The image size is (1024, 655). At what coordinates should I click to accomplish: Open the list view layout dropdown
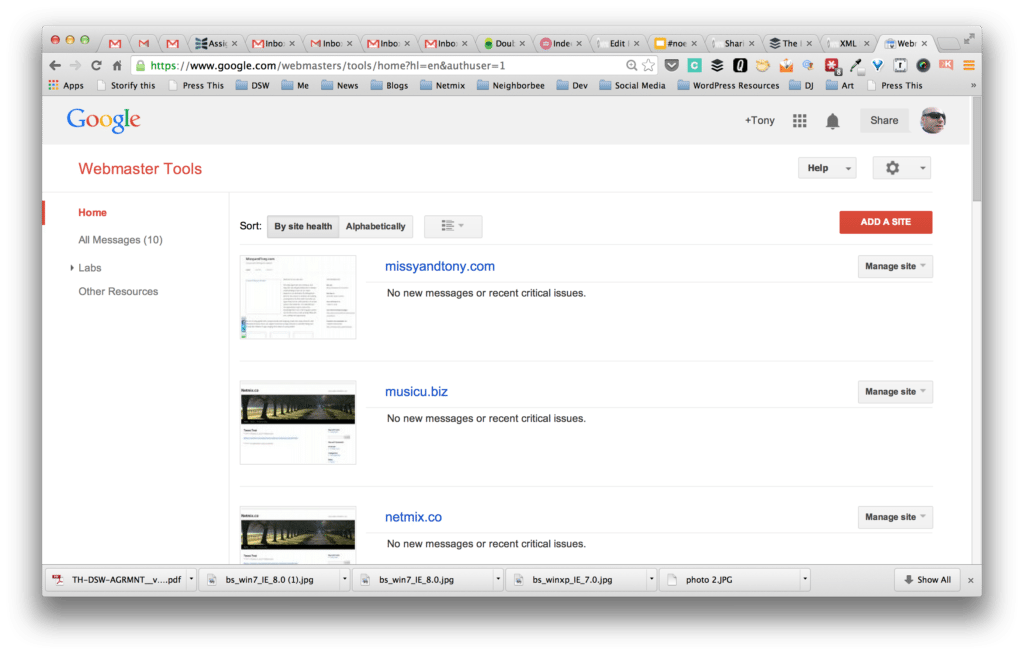tap(452, 227)
